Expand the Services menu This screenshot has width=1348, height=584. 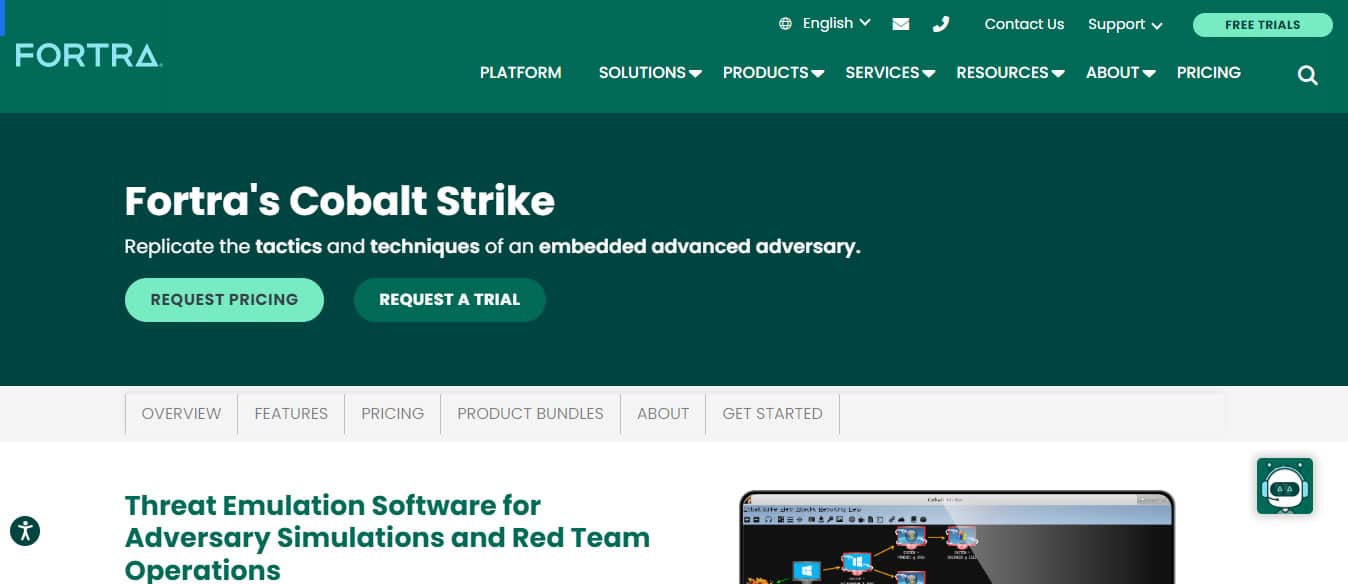[890, 72]
